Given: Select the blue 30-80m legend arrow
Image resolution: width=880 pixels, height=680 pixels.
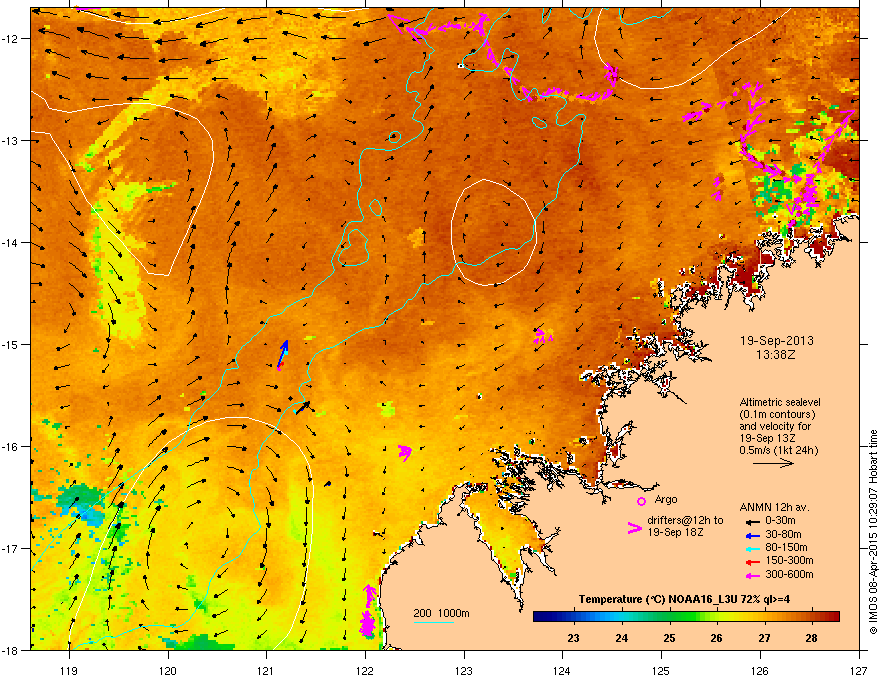Looking at the screenshot, I should 753,535.
